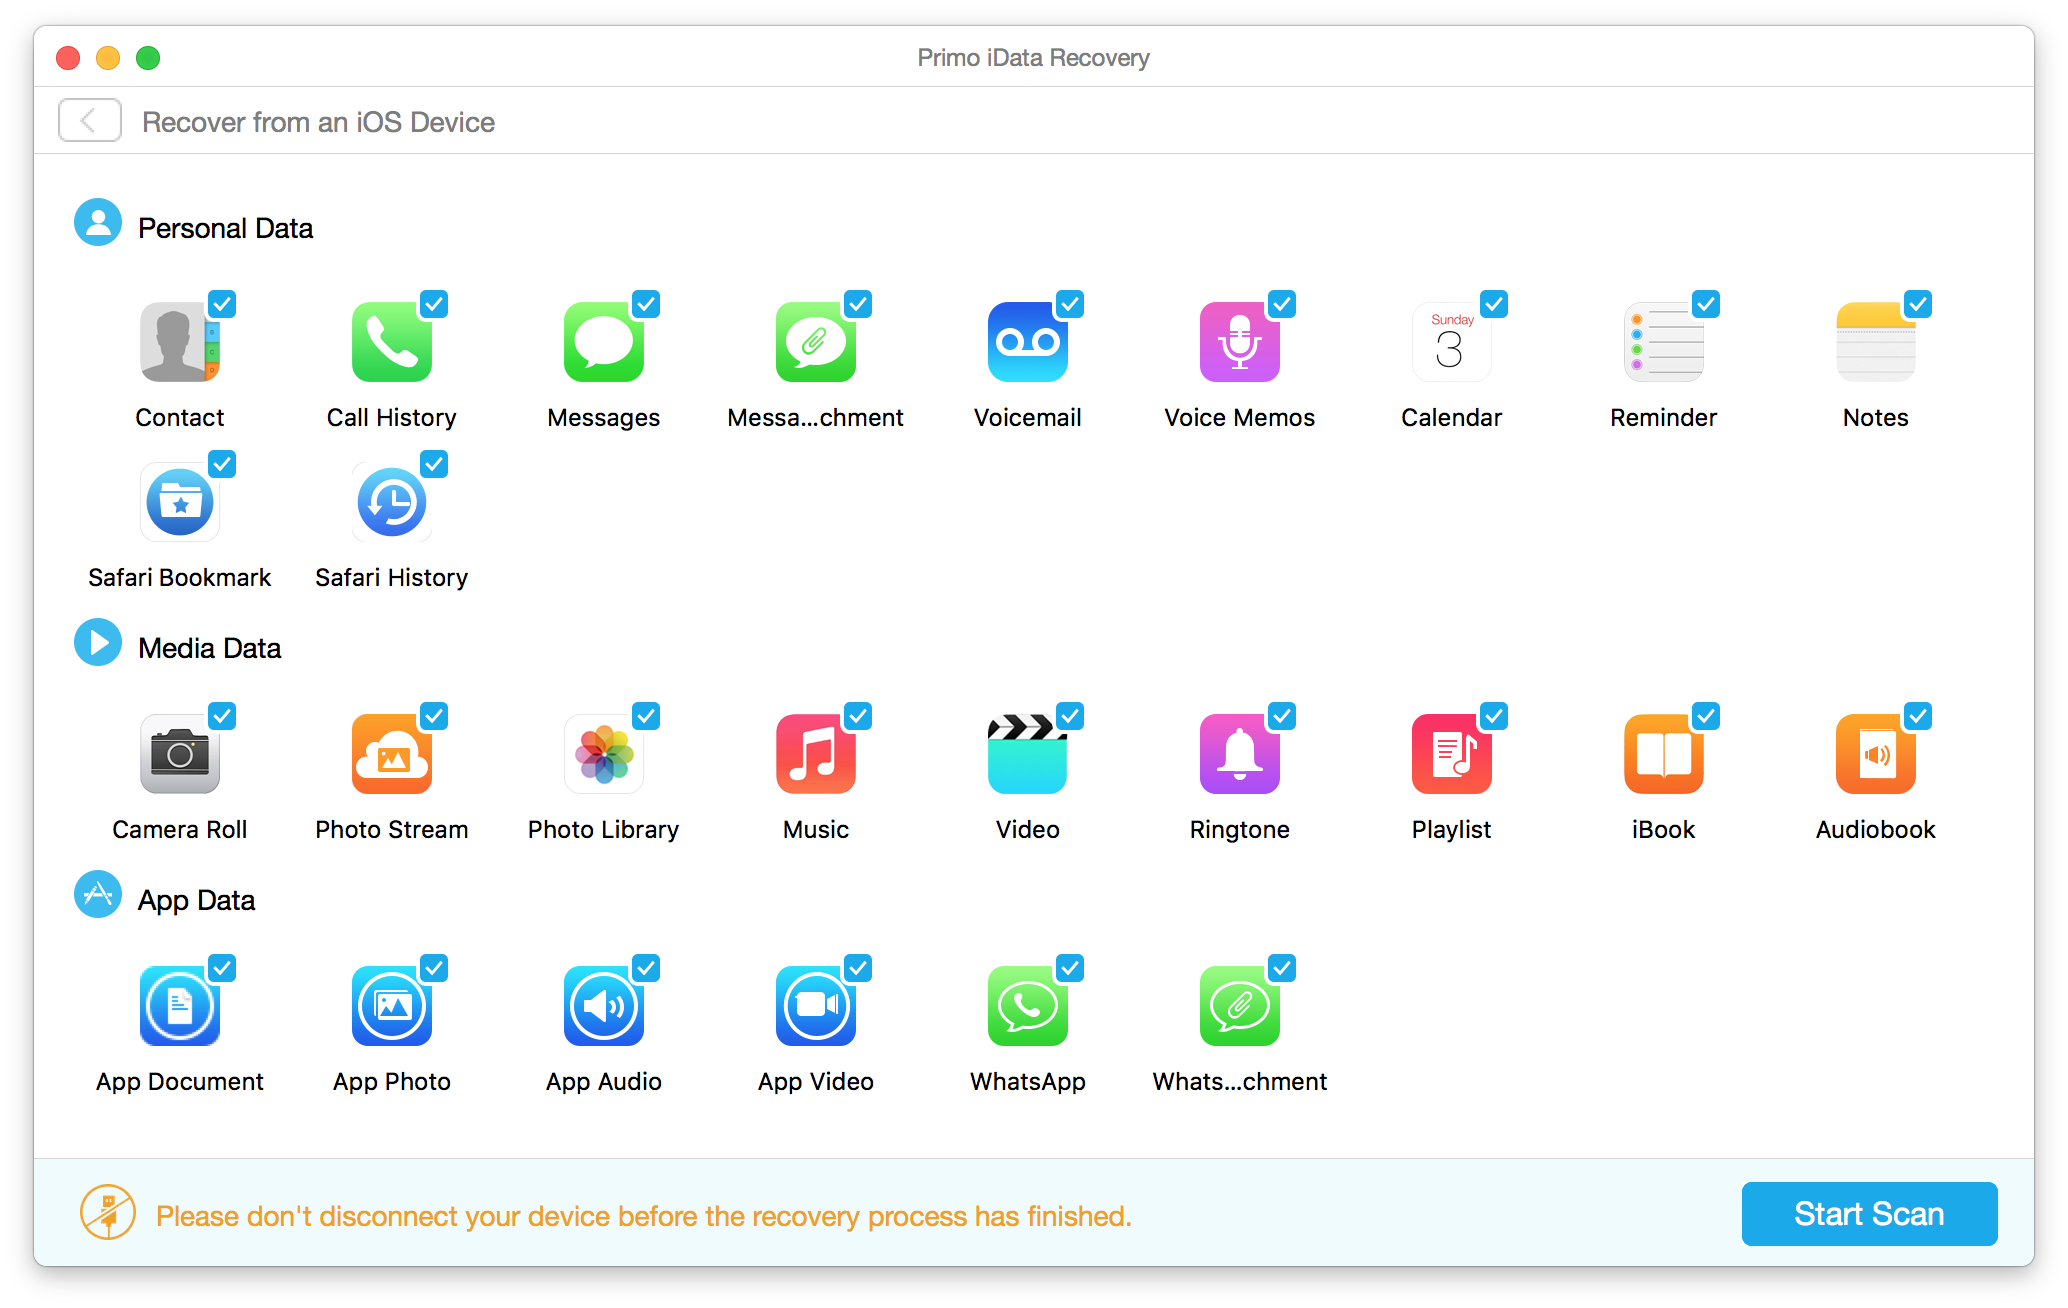Uncheck the Calendar checkbox
The height and width of the screenshot is (1308, 2068).
(x=1494, y=304)
